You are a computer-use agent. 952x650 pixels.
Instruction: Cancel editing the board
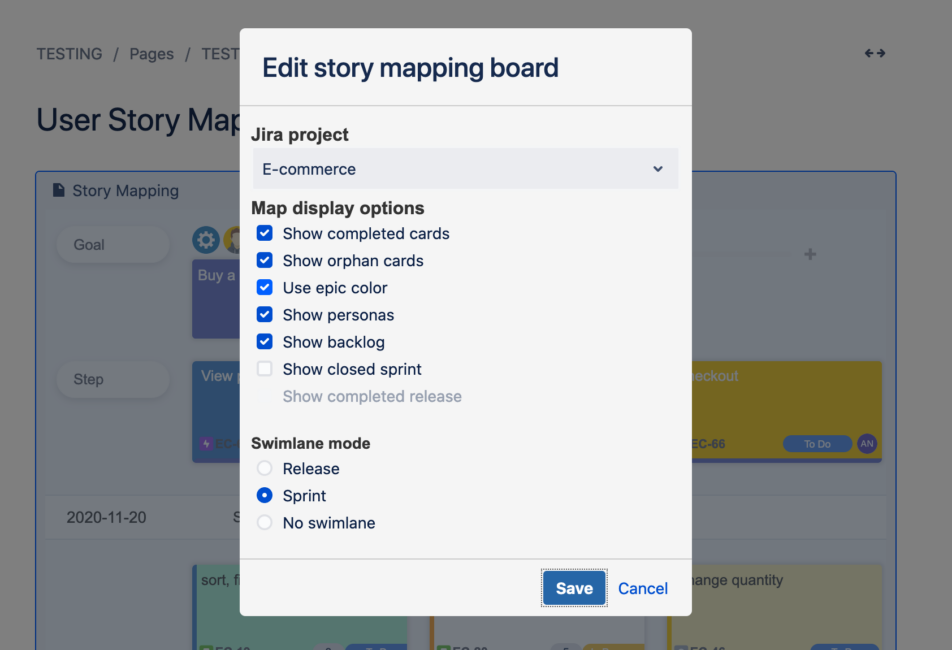coord(642,588)
